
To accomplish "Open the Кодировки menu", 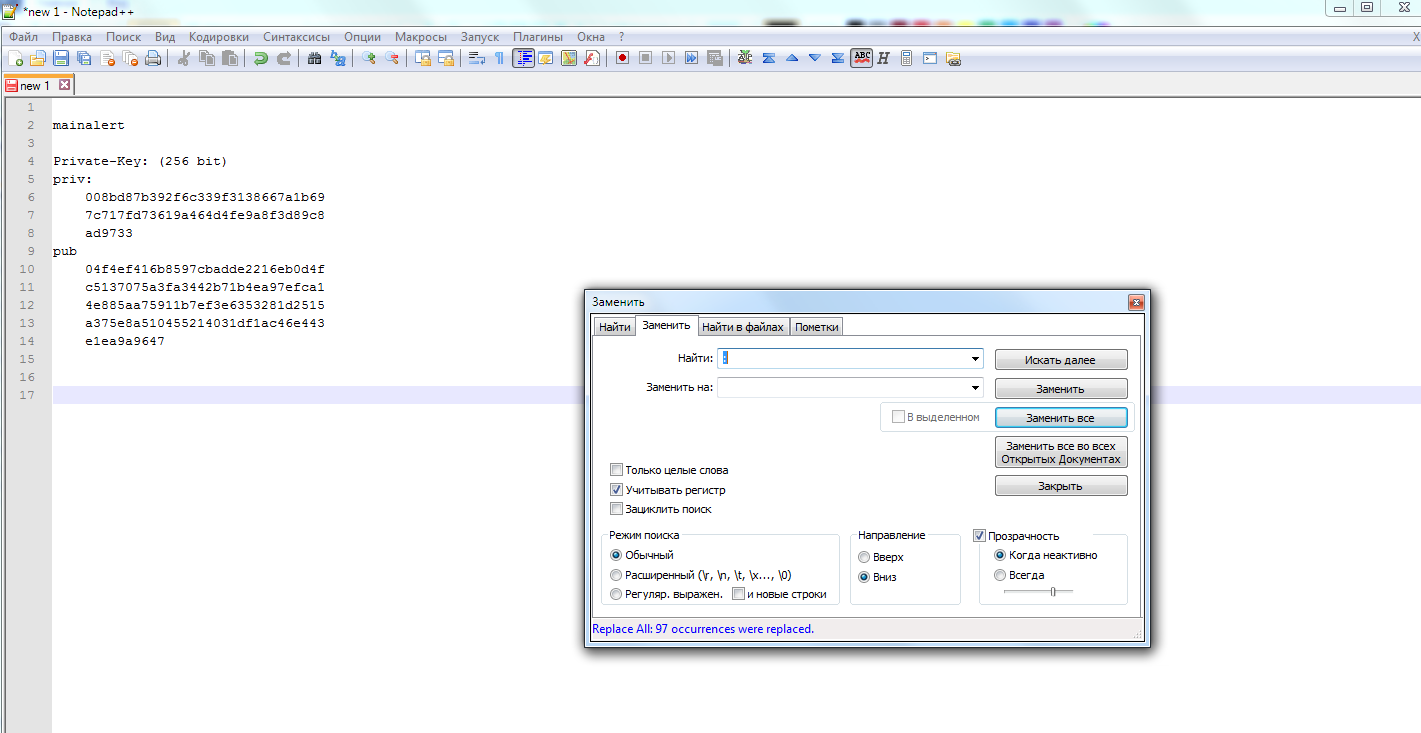I will pyautogui.click(x=218, y=37).
